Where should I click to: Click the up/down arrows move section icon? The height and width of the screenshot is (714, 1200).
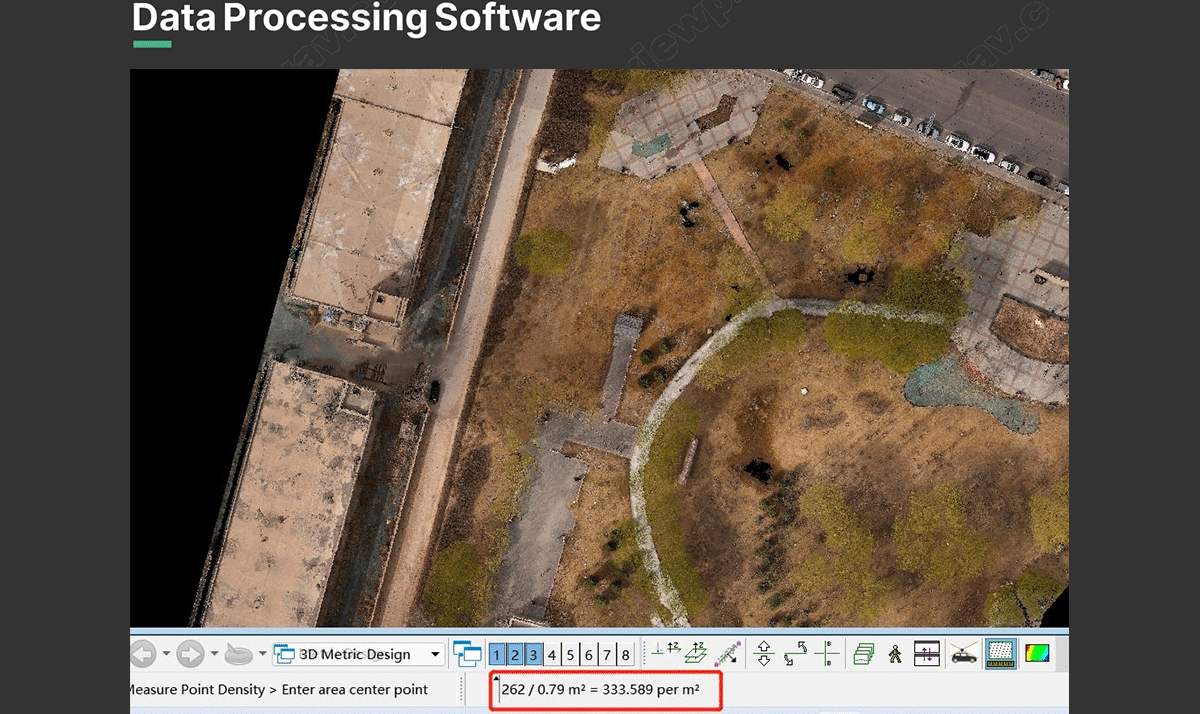(x=765, y=655)
